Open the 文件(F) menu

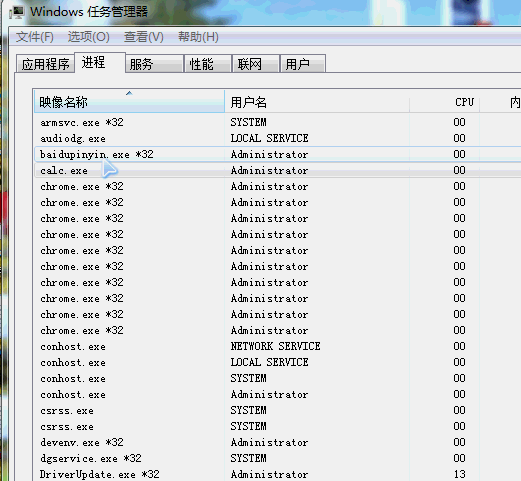click(x=35, y=37)
